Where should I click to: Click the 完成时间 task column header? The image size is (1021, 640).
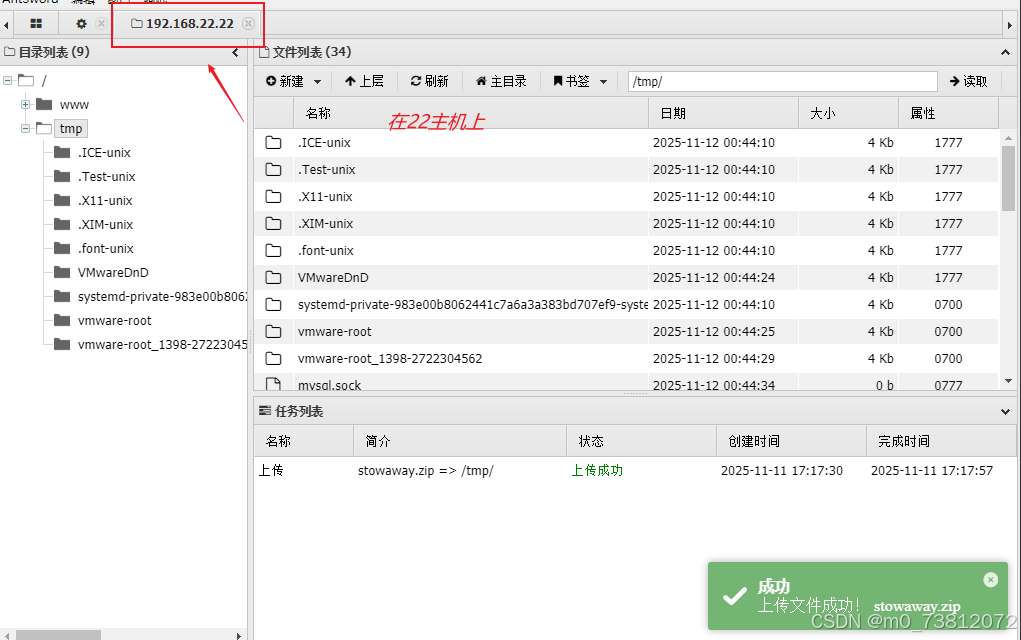pos(941,441)
